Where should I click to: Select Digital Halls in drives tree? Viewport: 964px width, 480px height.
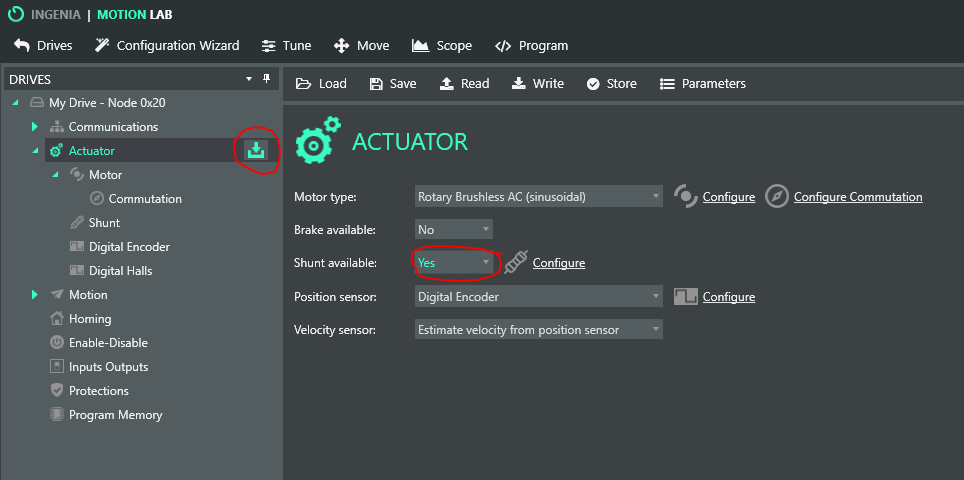point(120,271)
